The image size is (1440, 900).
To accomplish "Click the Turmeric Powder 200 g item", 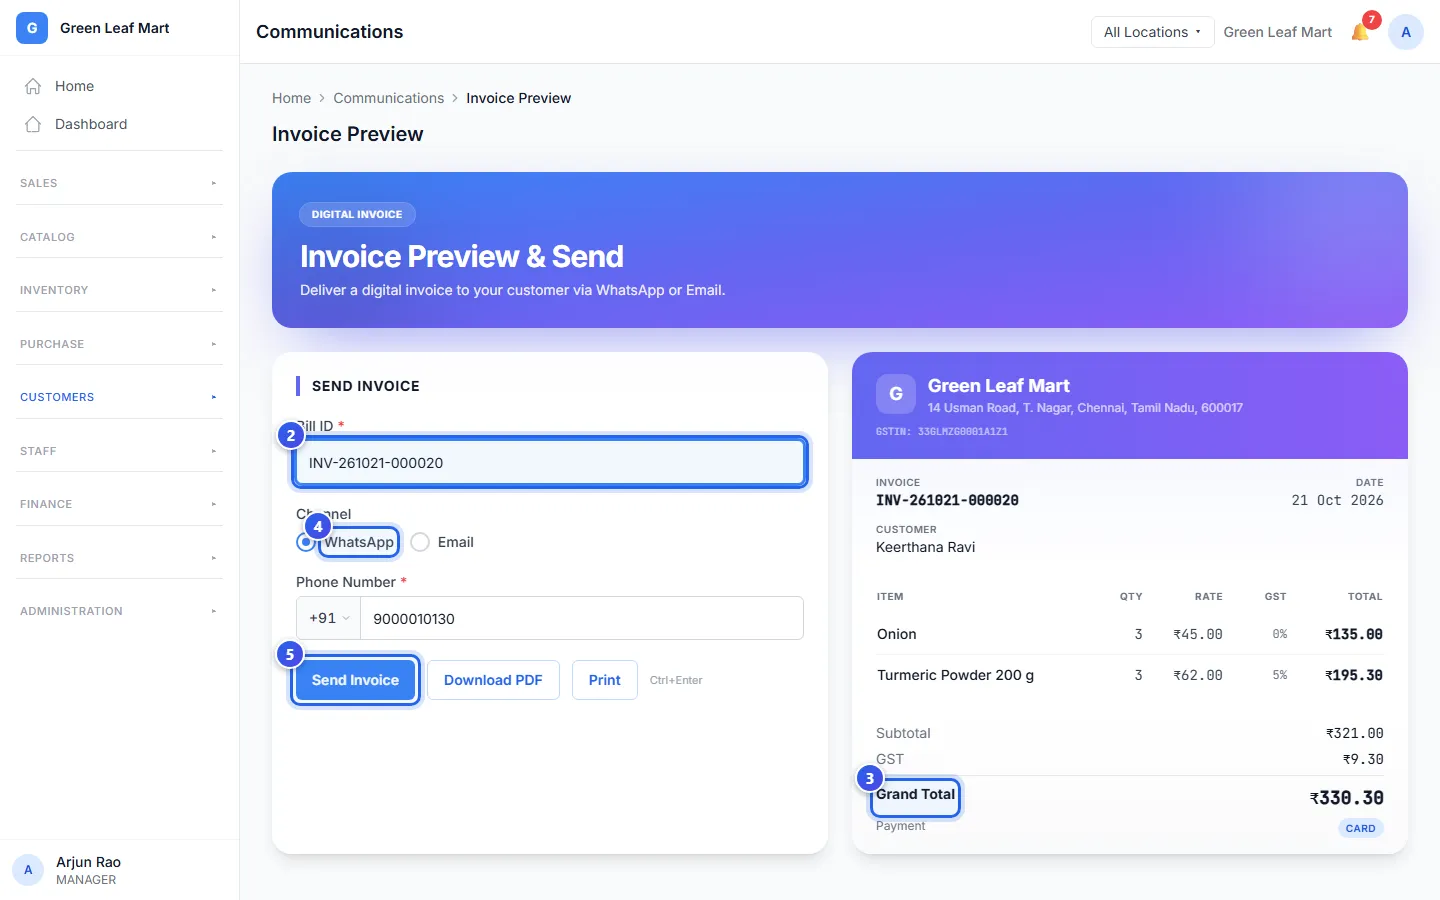I will (x=955, y=675).
